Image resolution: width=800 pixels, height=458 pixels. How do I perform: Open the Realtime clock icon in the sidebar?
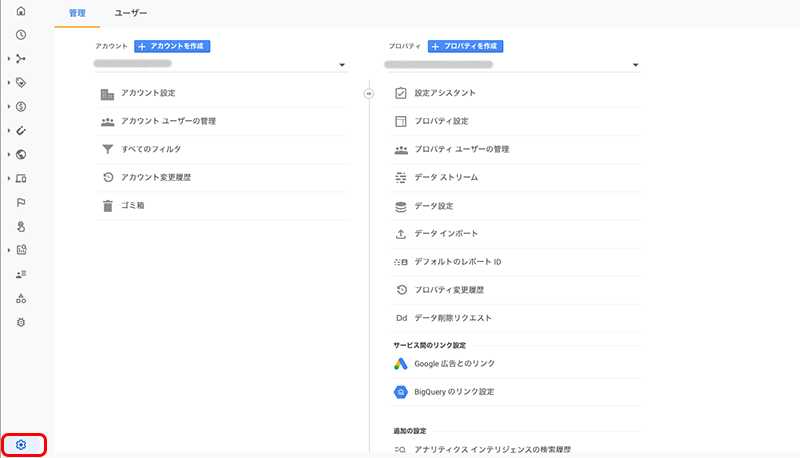(x=21, y=35)
